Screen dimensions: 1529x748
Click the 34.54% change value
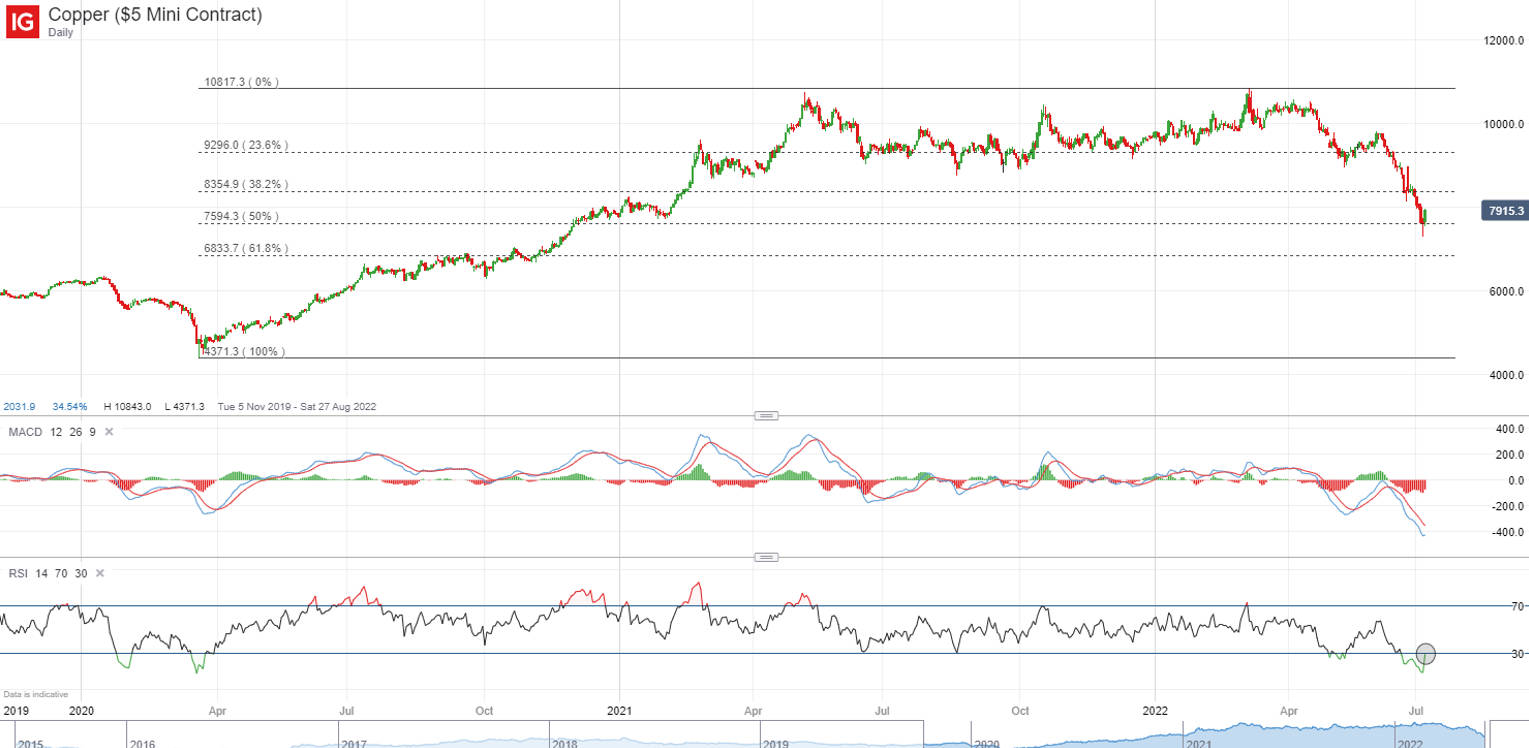69,407
